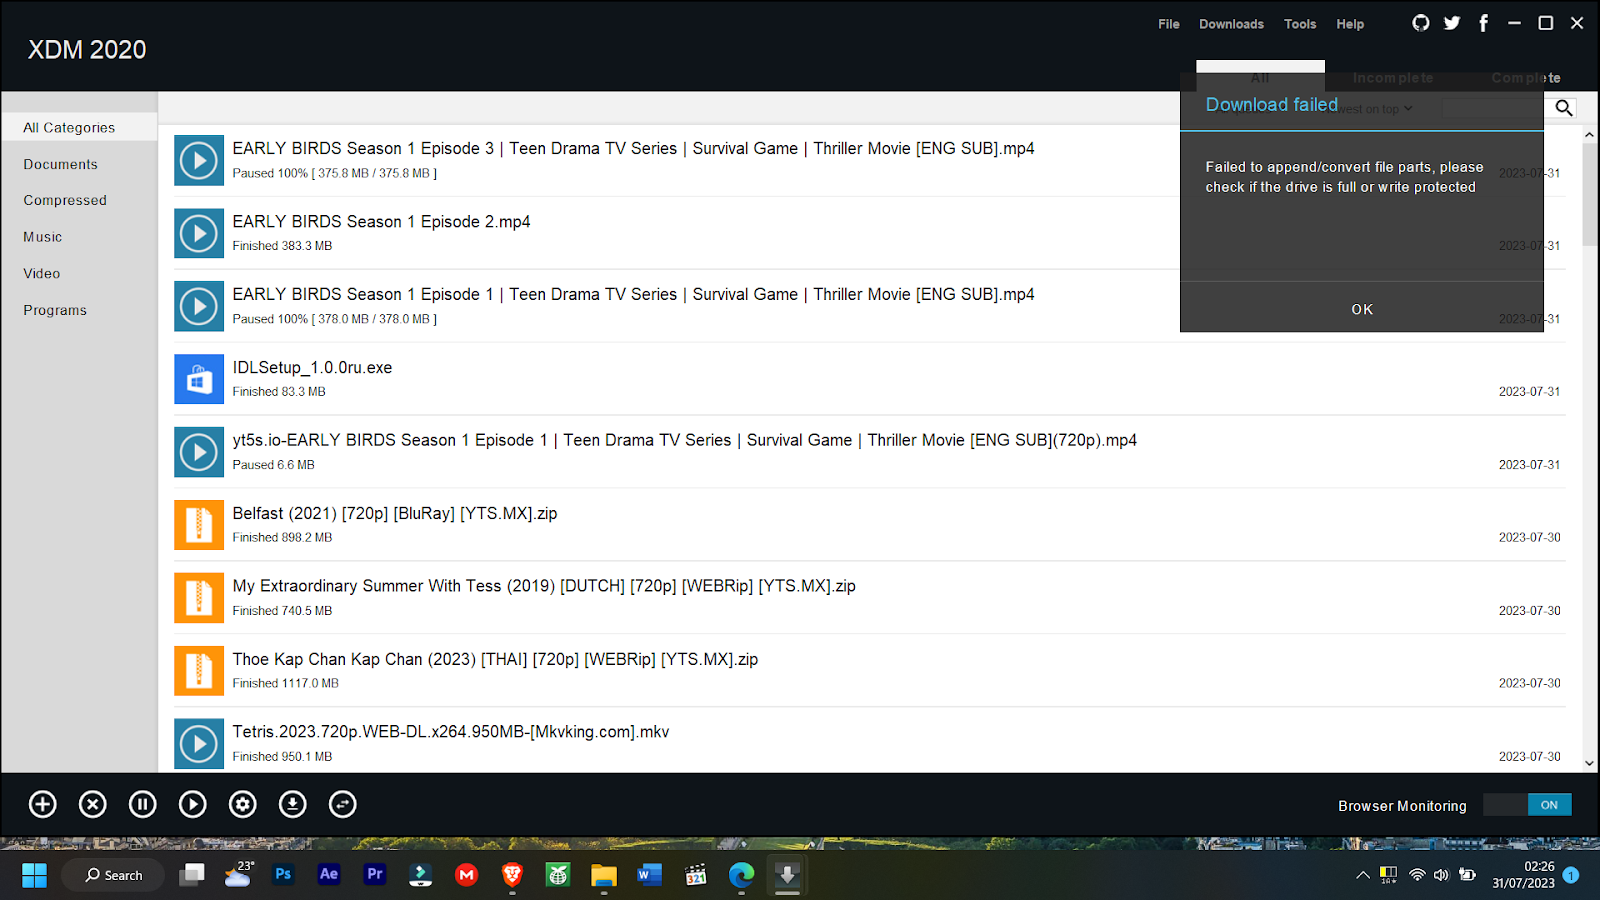Image resolution: width=1600 pixels, height=900 pixels.
Task: Resume download with the play icon
Action: click(x=193, y=804)
